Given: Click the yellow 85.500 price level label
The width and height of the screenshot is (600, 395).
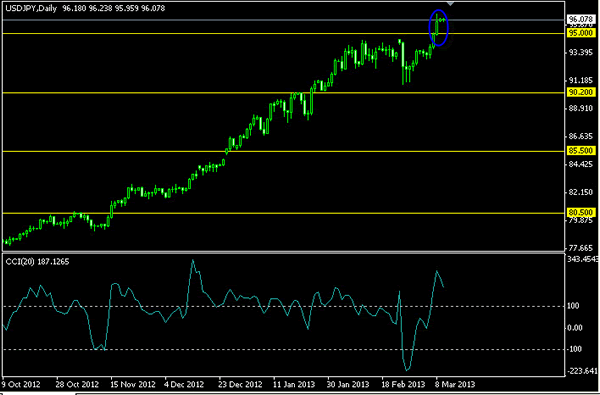Looking at the screenshot, I should [580, 151].
